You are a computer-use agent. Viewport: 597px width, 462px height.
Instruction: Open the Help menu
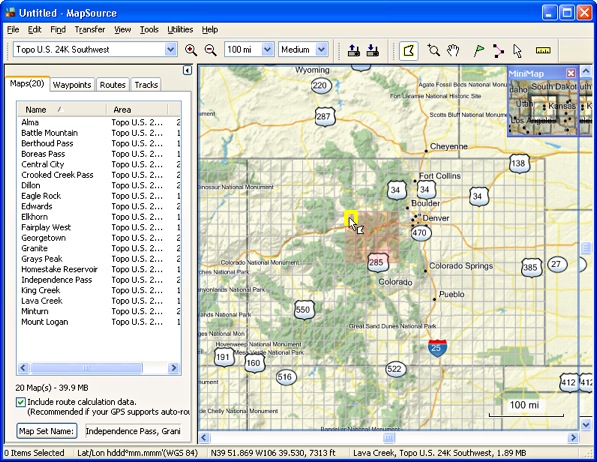(x=210, y=29)
